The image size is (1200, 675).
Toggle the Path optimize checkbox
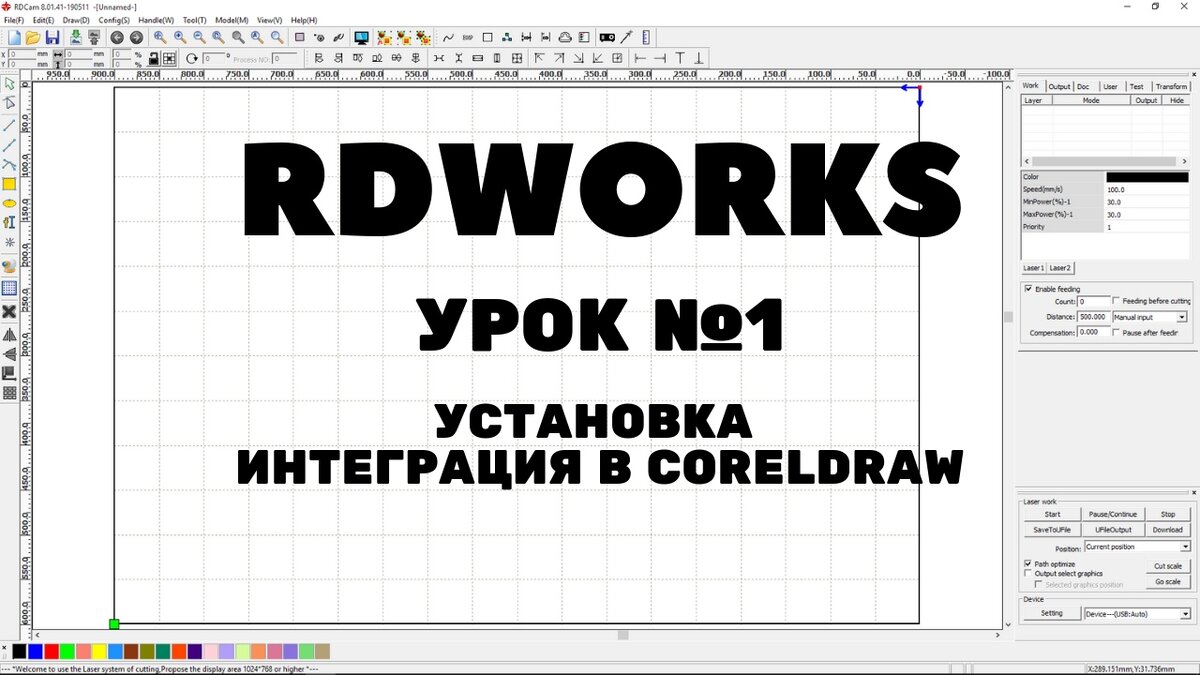tap(1029, 564)
